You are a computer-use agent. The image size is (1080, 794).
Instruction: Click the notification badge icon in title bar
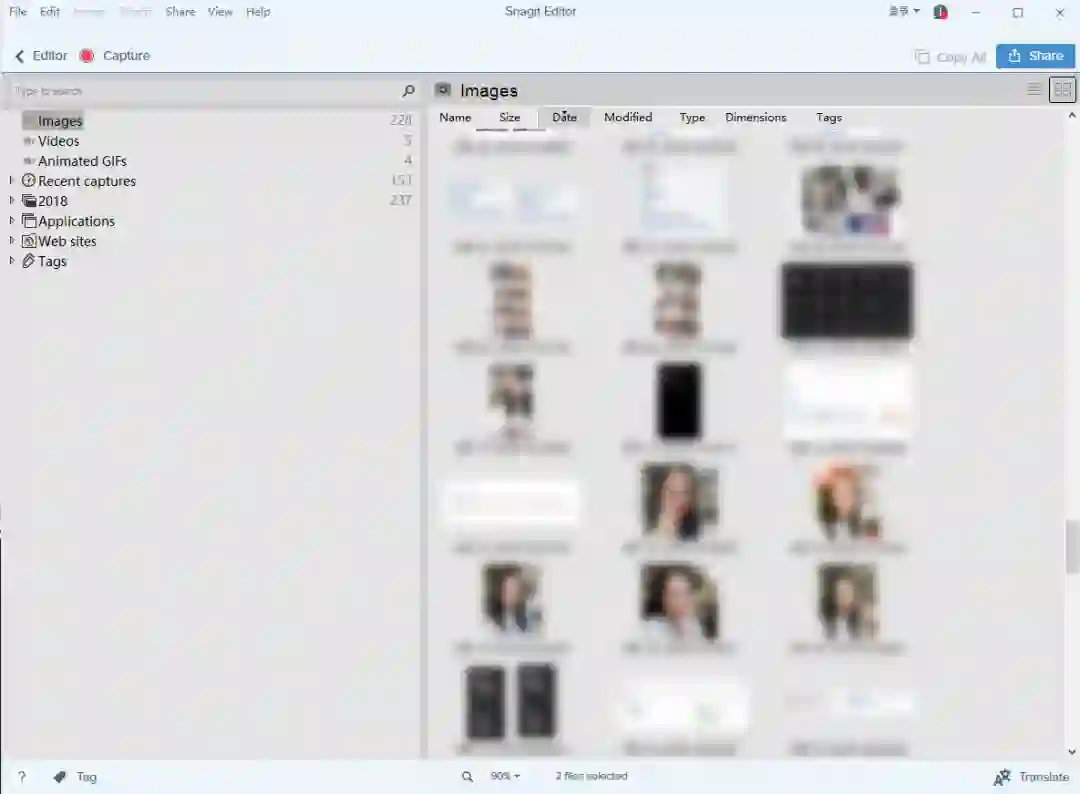[940, 12]
